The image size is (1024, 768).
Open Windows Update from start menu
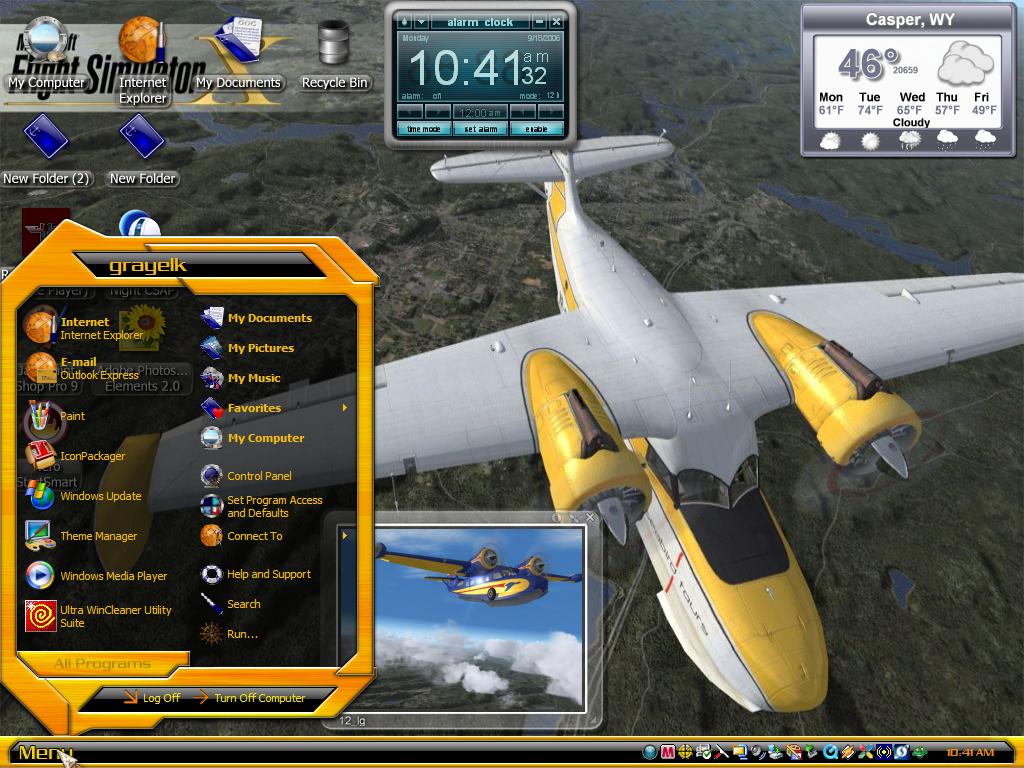84,496
